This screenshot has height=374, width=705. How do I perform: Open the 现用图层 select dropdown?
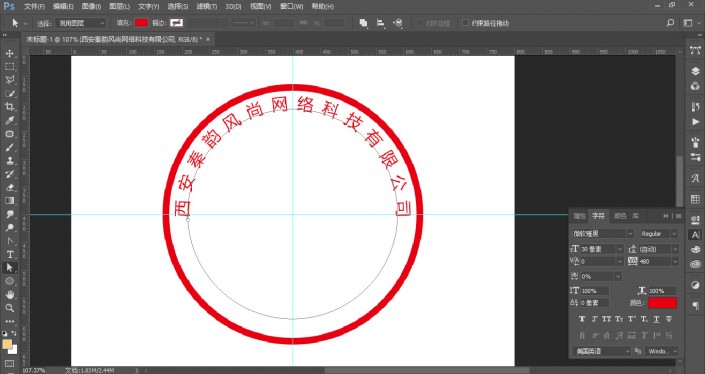(x=82, y=23)
